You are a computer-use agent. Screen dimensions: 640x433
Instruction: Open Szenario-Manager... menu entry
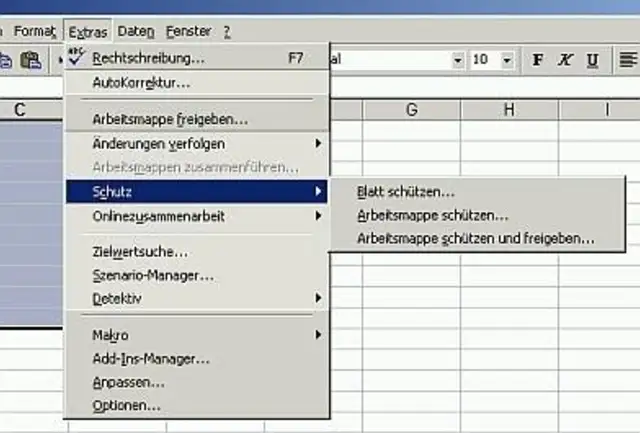pos(197,275)
